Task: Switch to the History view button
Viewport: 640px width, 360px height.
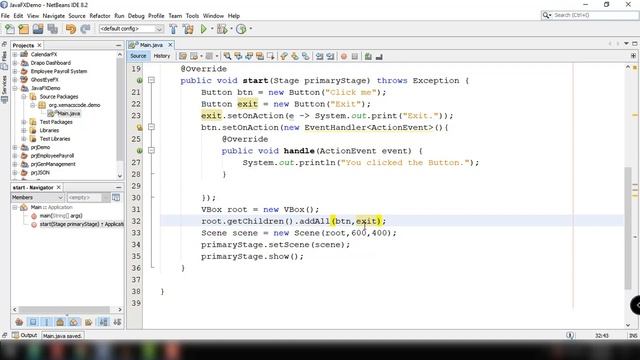Action: 162,56
